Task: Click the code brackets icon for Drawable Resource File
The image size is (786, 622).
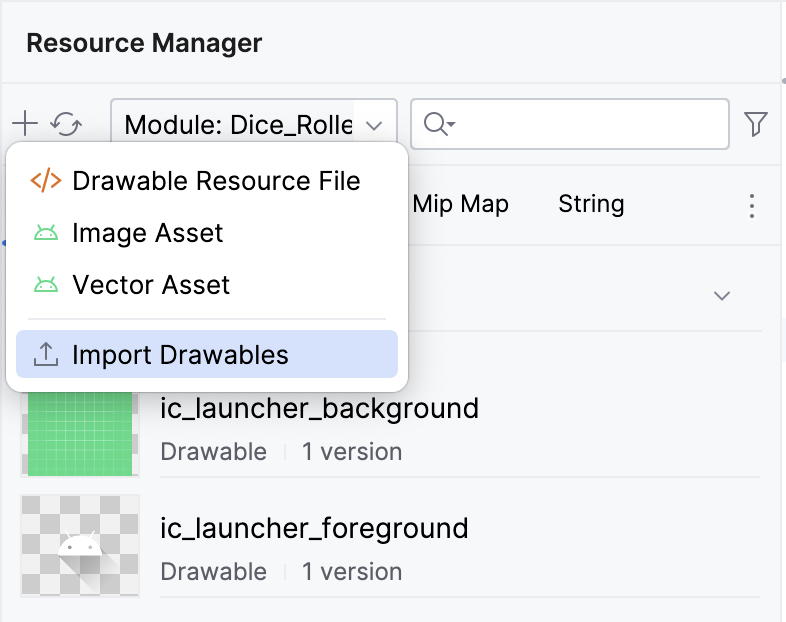Action: (45, 181)
